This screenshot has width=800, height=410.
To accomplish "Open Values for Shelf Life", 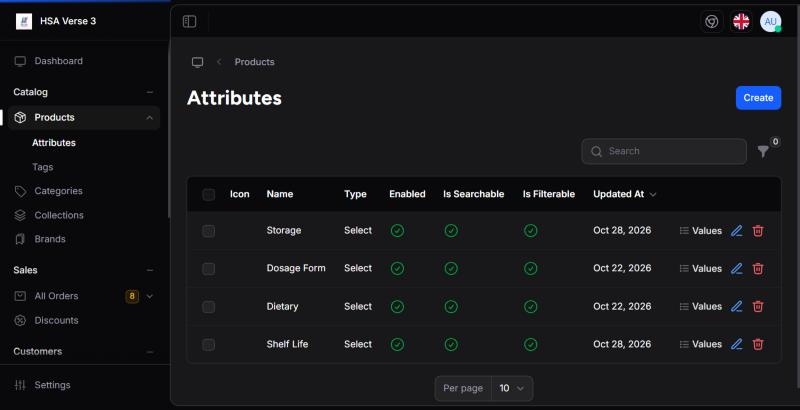I will pos(701,344).
